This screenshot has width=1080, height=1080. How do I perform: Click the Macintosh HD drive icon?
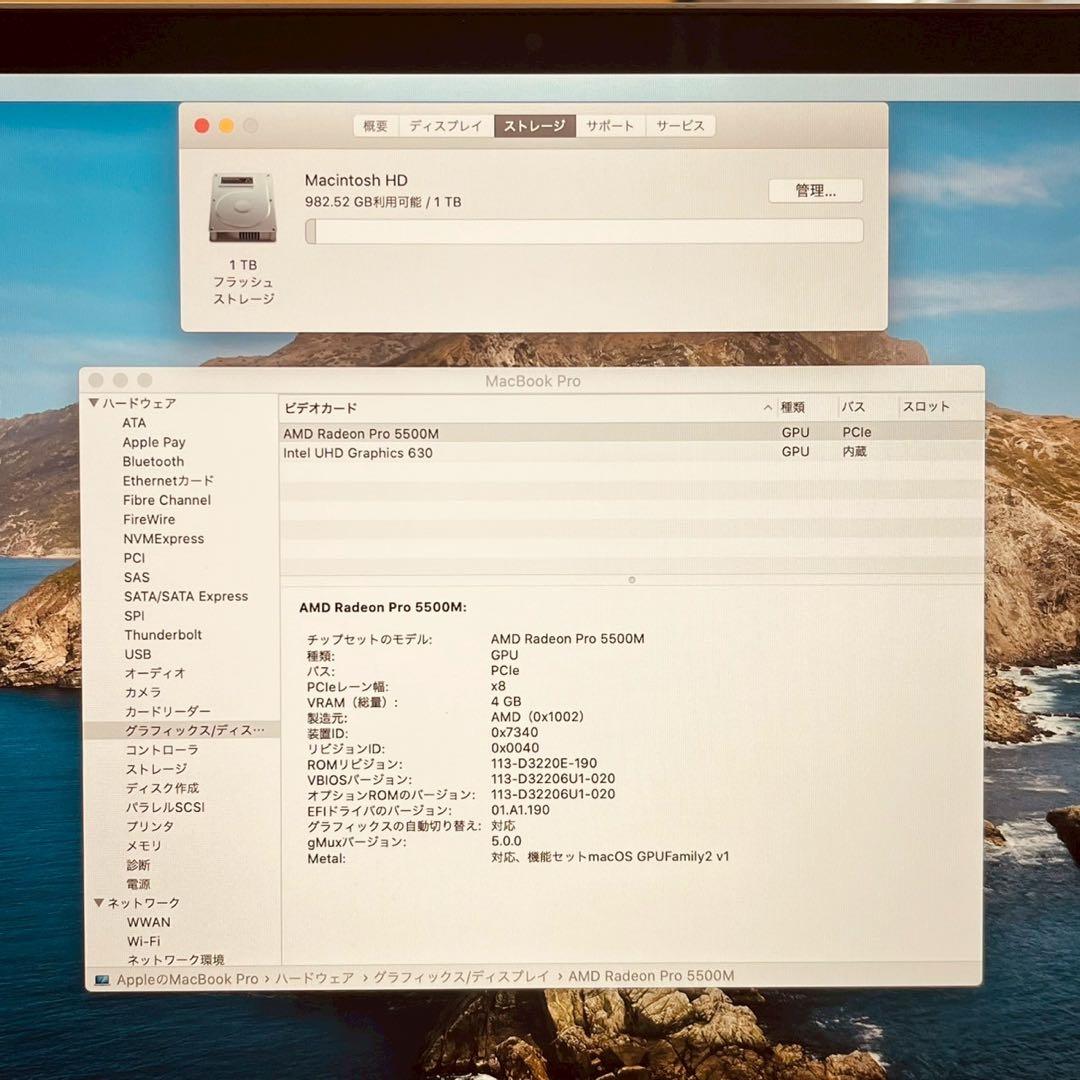coord(240,206)
